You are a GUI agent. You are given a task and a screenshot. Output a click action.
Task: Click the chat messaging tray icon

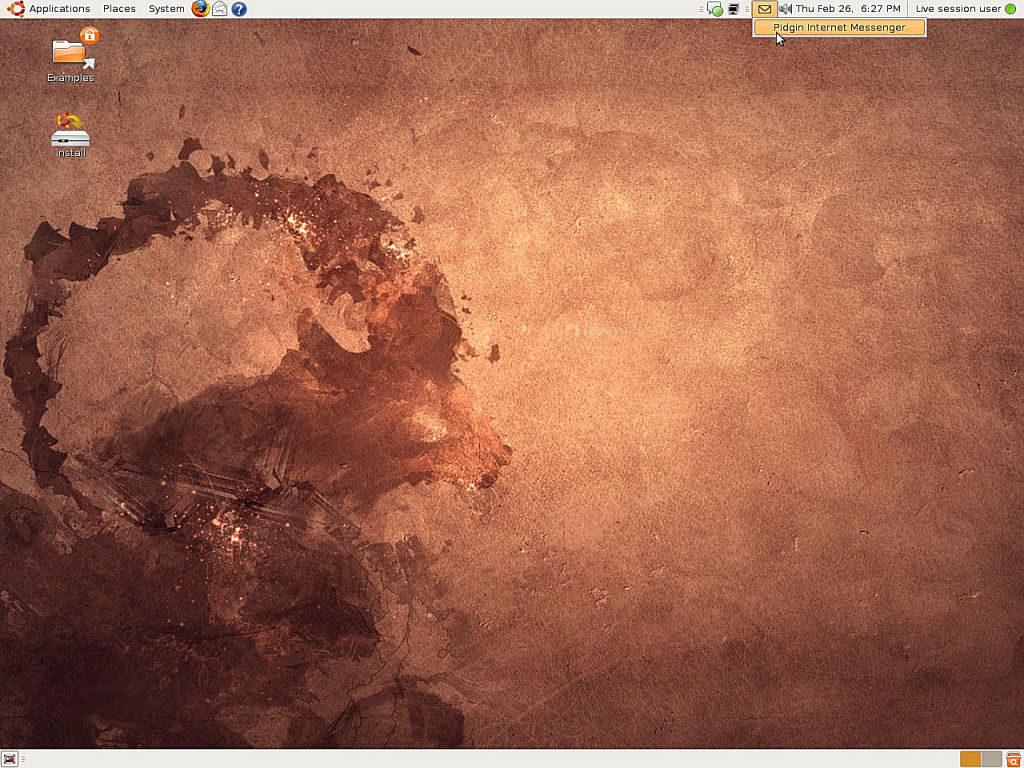tap(713, 9)
